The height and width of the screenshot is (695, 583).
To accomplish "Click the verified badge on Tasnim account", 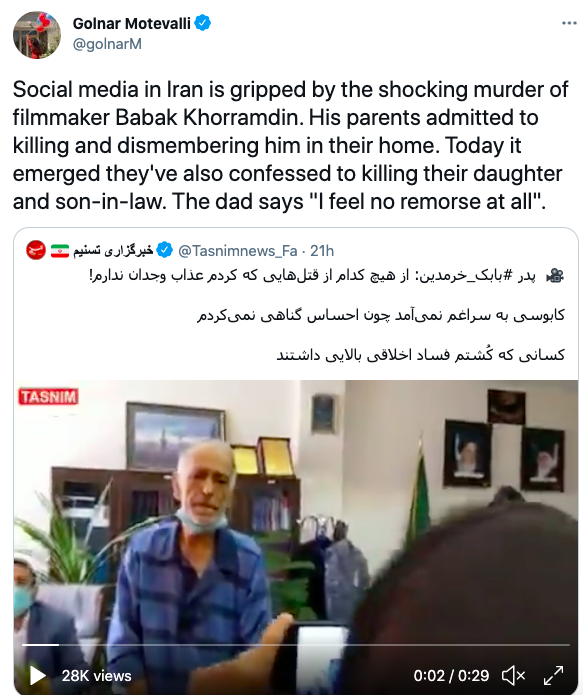I will pos(164,250).
